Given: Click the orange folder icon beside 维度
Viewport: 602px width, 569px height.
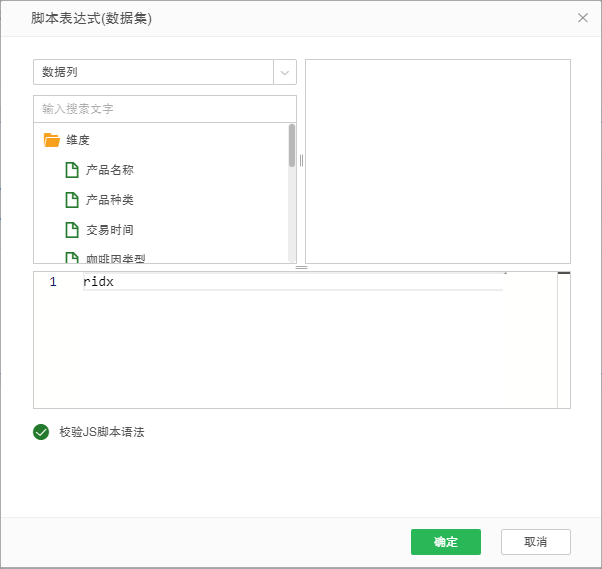Looking at the screenshot, I should click(x=52, y=140).
